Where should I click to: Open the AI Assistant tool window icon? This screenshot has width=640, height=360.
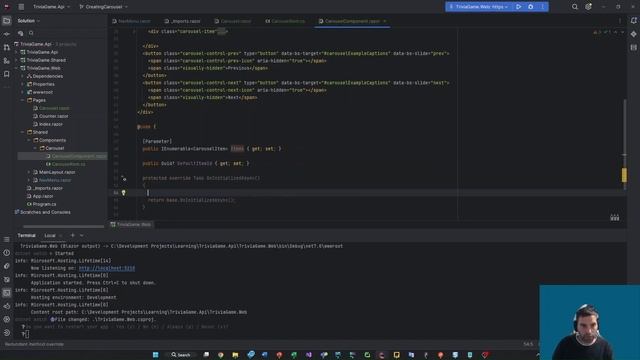pyautogui.click(x=633, y=34)
